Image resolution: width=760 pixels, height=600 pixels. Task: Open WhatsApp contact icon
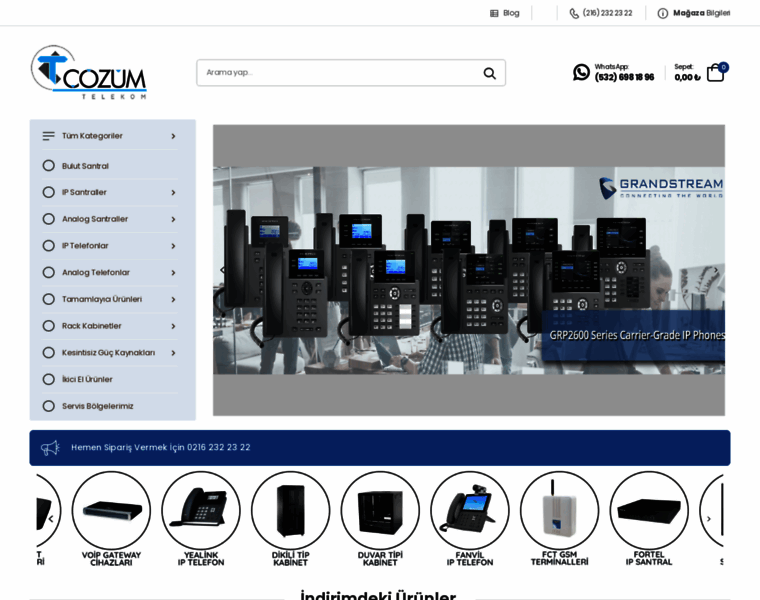[581, 72]
